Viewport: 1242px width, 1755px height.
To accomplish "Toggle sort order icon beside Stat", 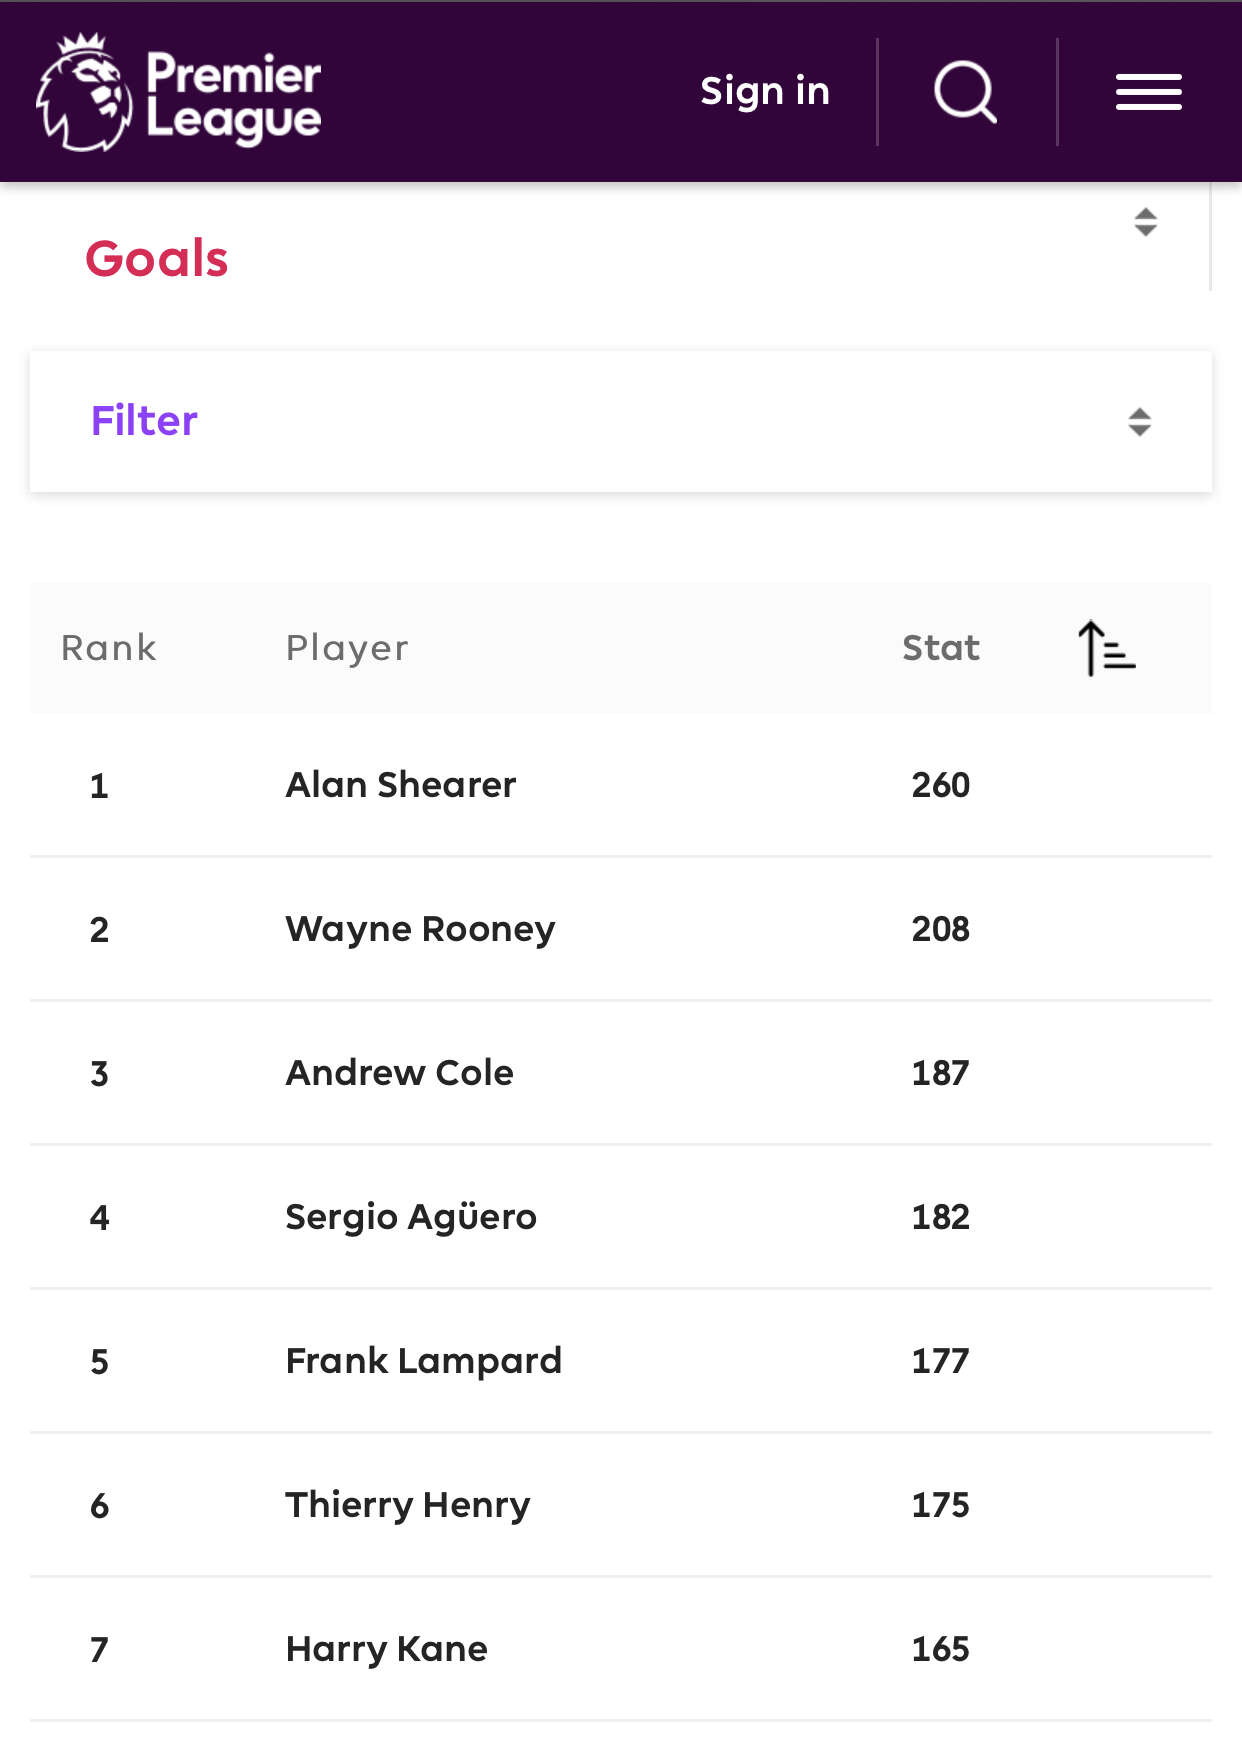I will [1106, 648].
